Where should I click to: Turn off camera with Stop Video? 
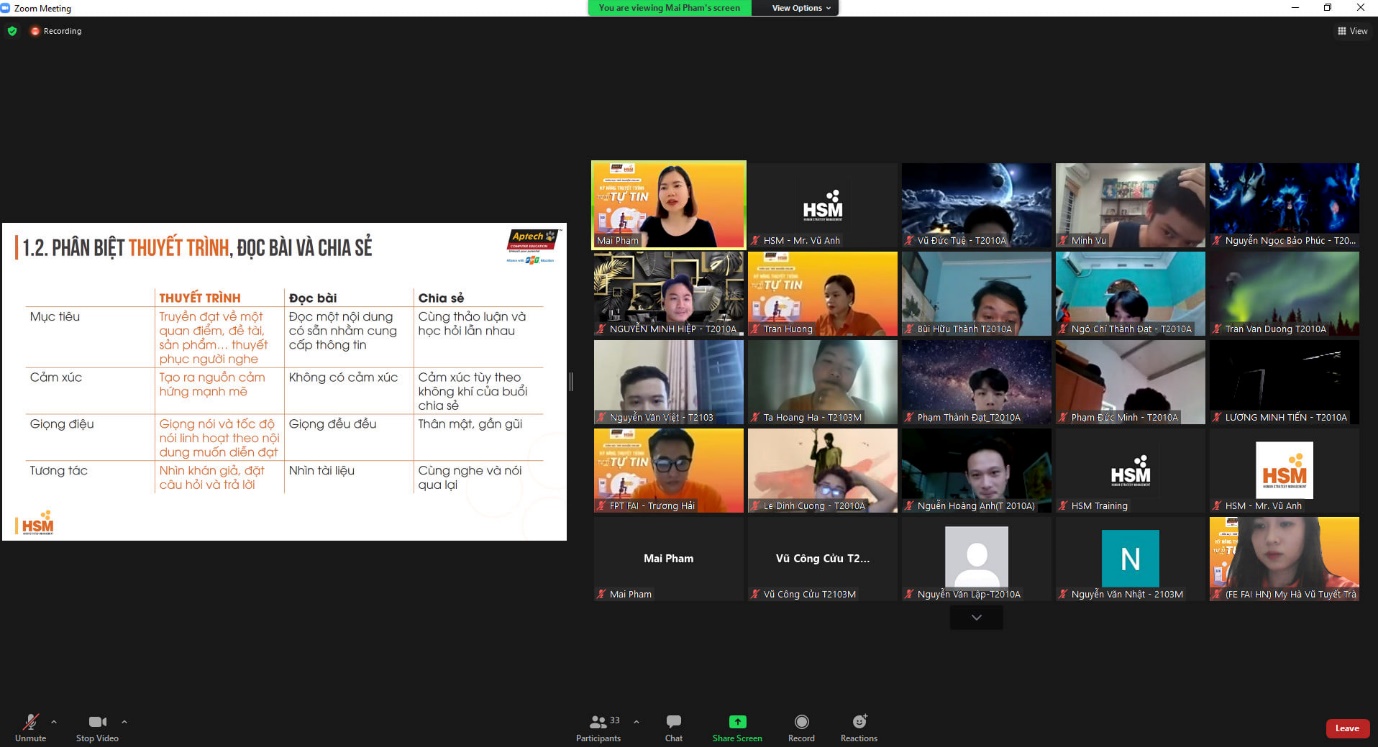[97, 726]
